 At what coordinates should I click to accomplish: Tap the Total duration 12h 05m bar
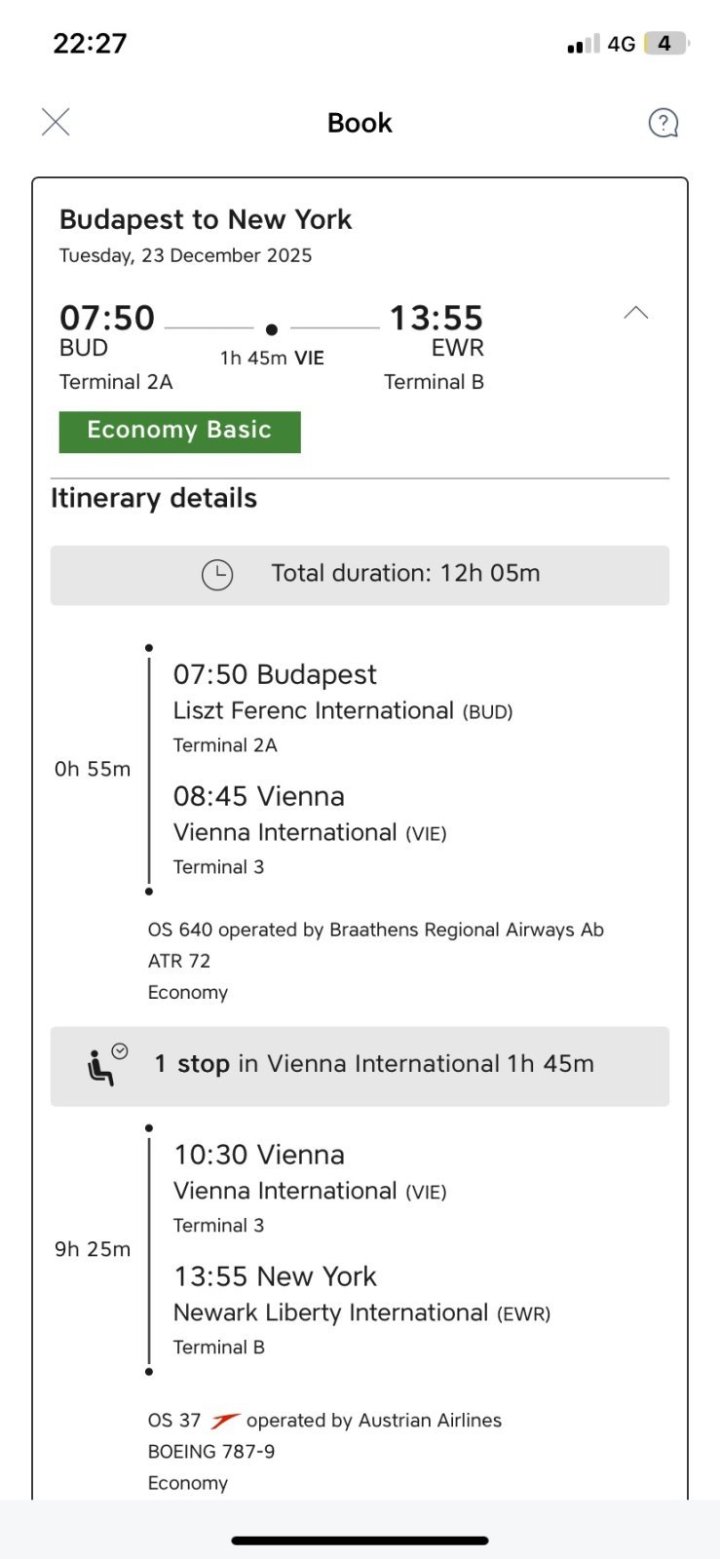coord(360,575)
